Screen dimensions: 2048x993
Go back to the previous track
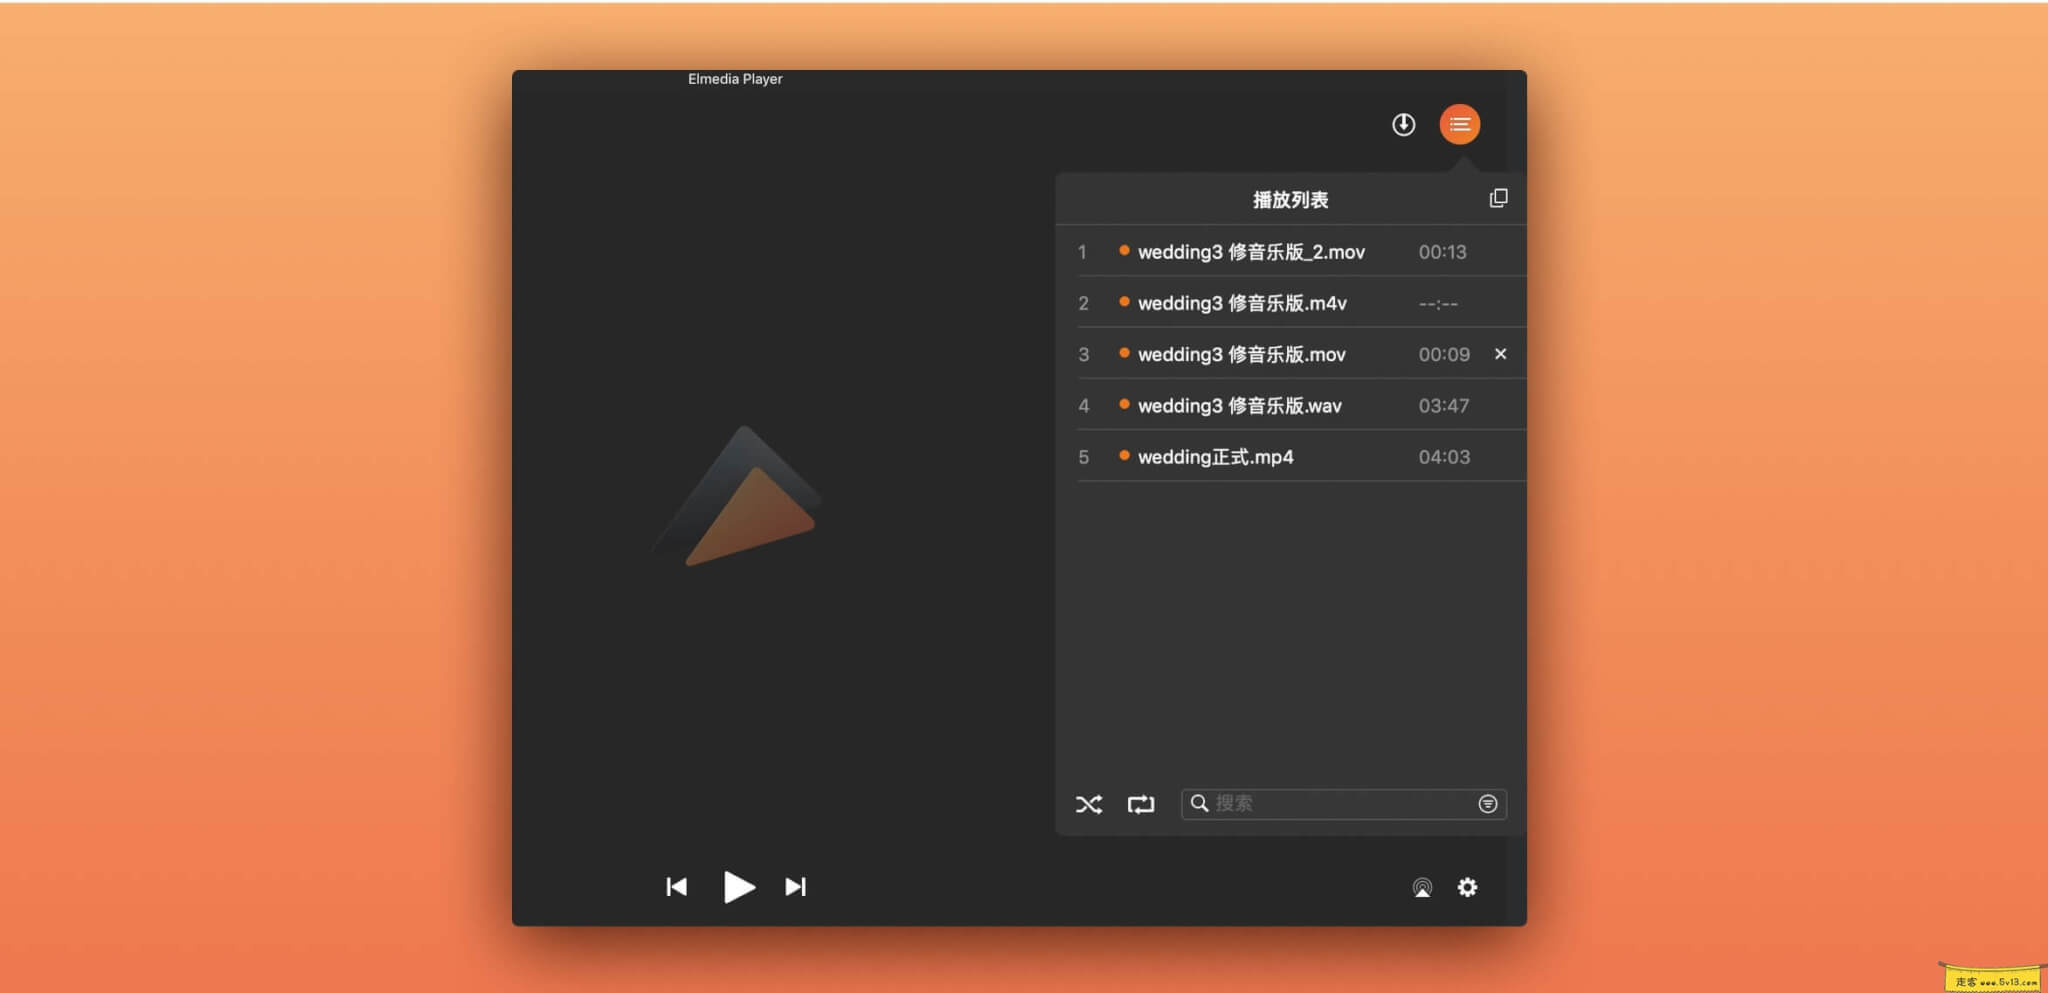click(x=677, y=886)
